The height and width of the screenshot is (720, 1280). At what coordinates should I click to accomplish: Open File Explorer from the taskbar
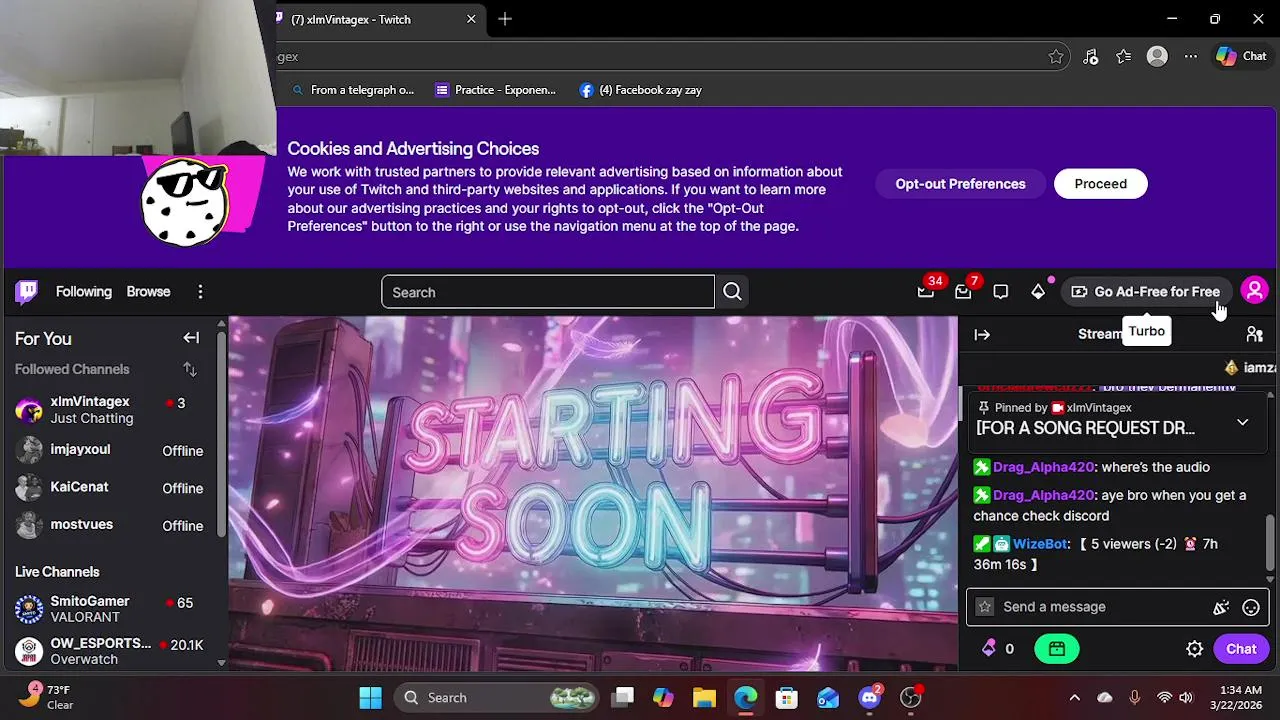704,698
